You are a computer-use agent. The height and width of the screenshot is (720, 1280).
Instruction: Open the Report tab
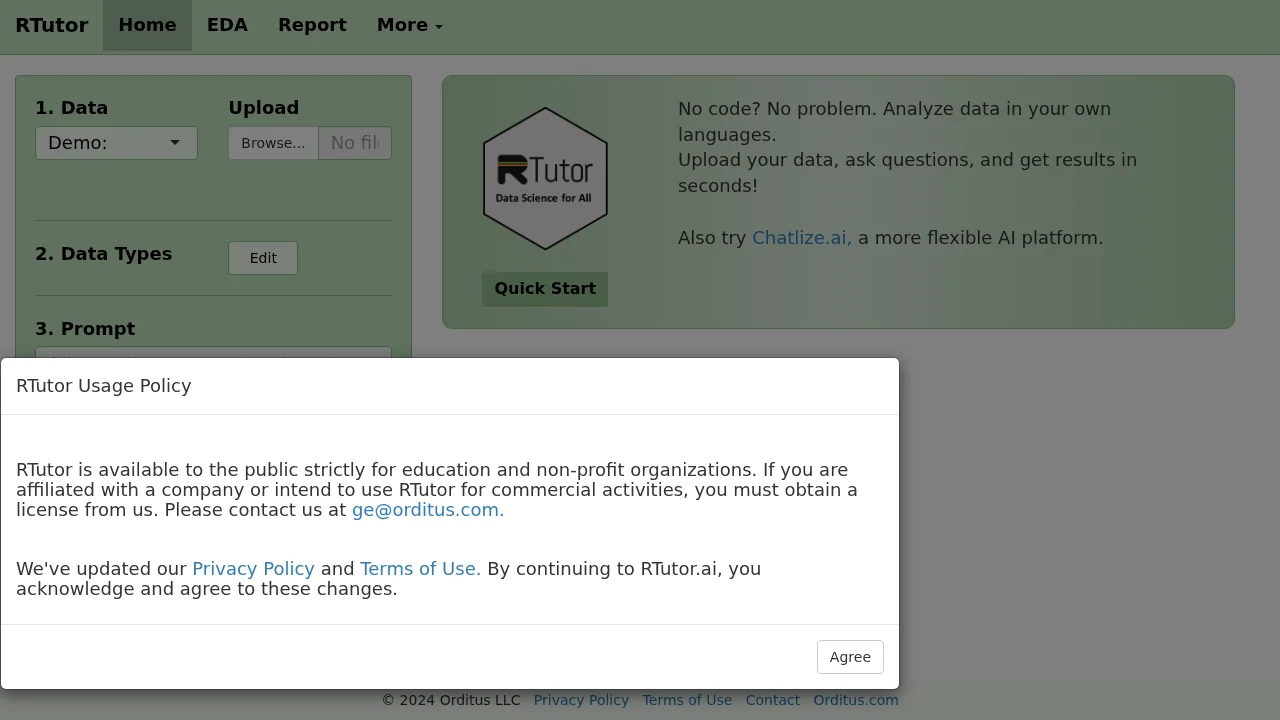pos(312,25)
